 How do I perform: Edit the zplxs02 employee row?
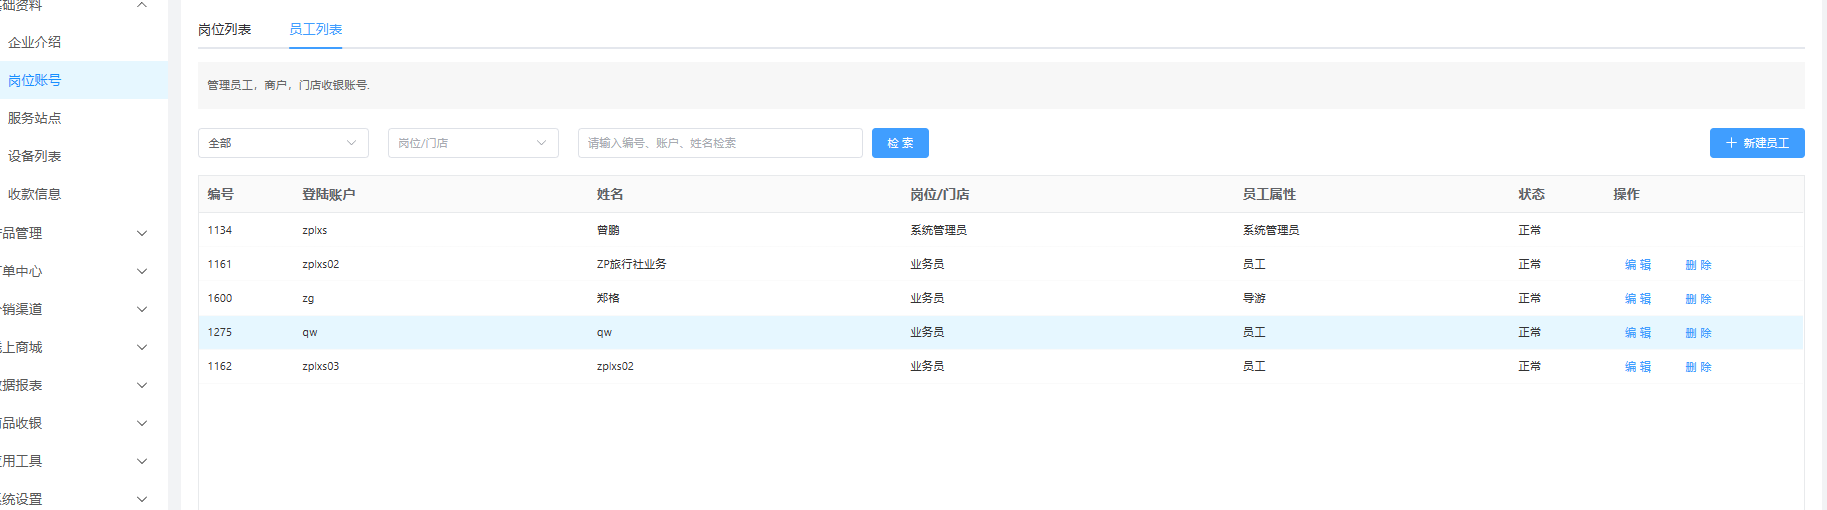pyautogui.click(x=1637, y=265)
